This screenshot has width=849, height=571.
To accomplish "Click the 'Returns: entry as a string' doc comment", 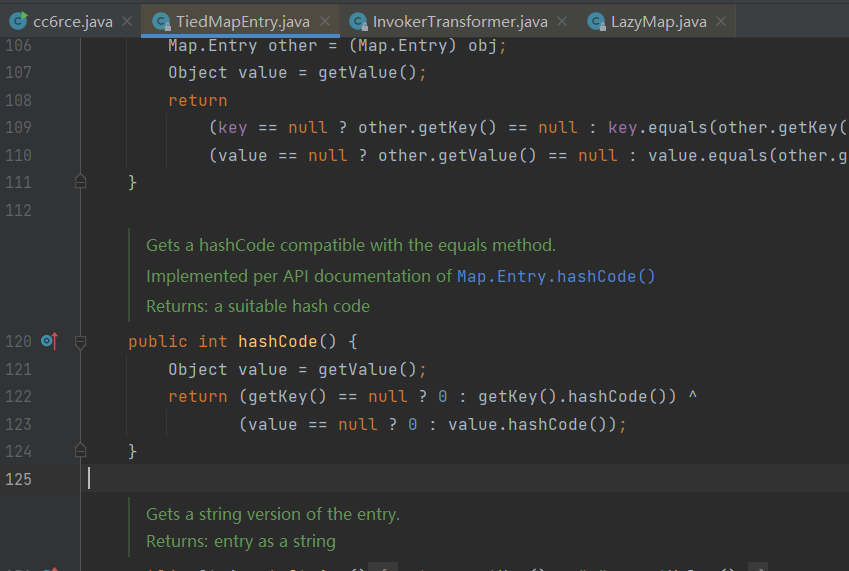I will [241, 541].
